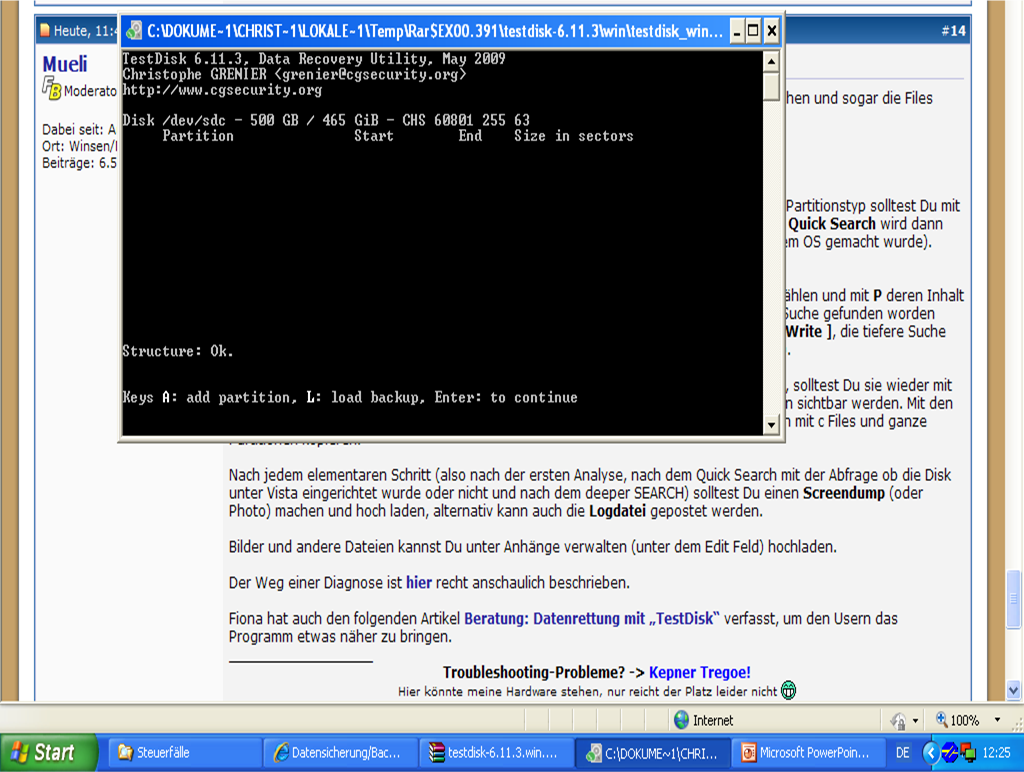Expand hidden tray icons with the arrow
This screenshot has width=1024, height=772.
coord(931,753)
